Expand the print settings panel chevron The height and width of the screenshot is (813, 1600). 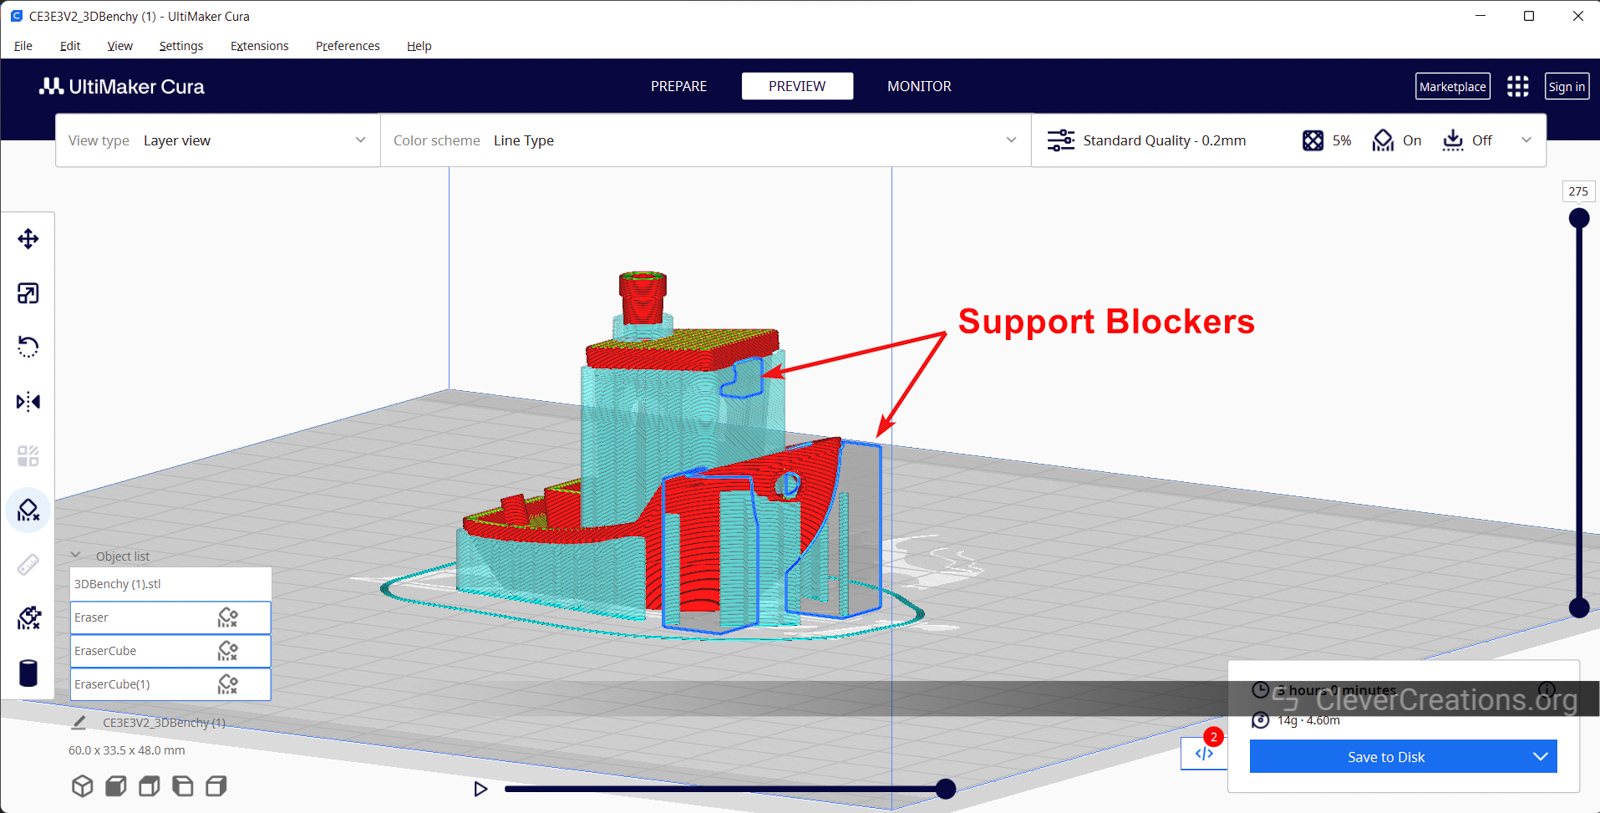(x=1526, y=140)
